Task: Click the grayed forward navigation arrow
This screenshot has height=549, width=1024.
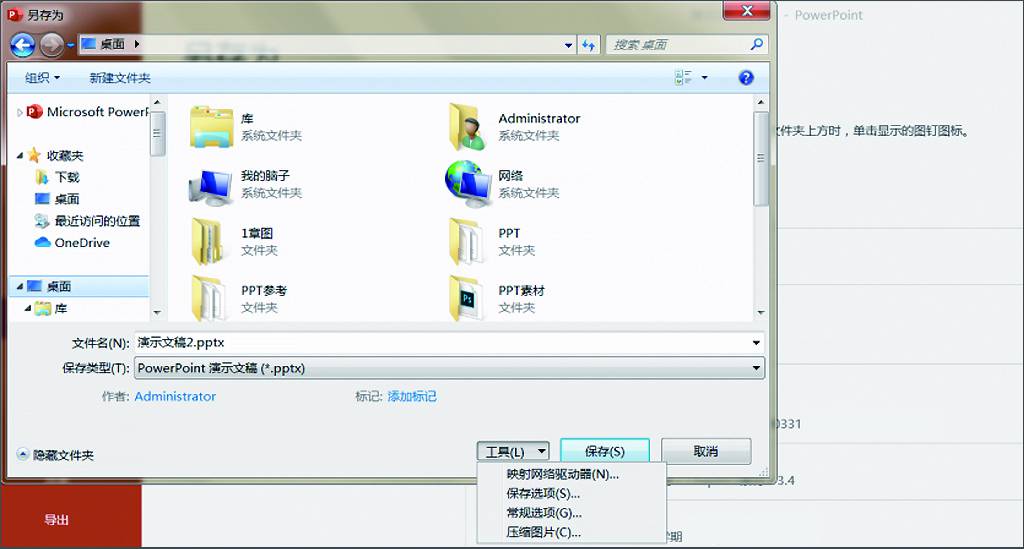Action: click(52, 45)
